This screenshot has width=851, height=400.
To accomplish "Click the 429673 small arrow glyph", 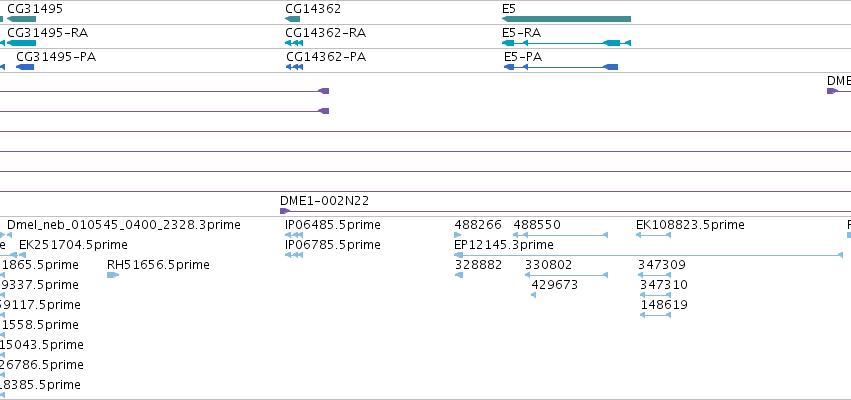I will point(534,295).
